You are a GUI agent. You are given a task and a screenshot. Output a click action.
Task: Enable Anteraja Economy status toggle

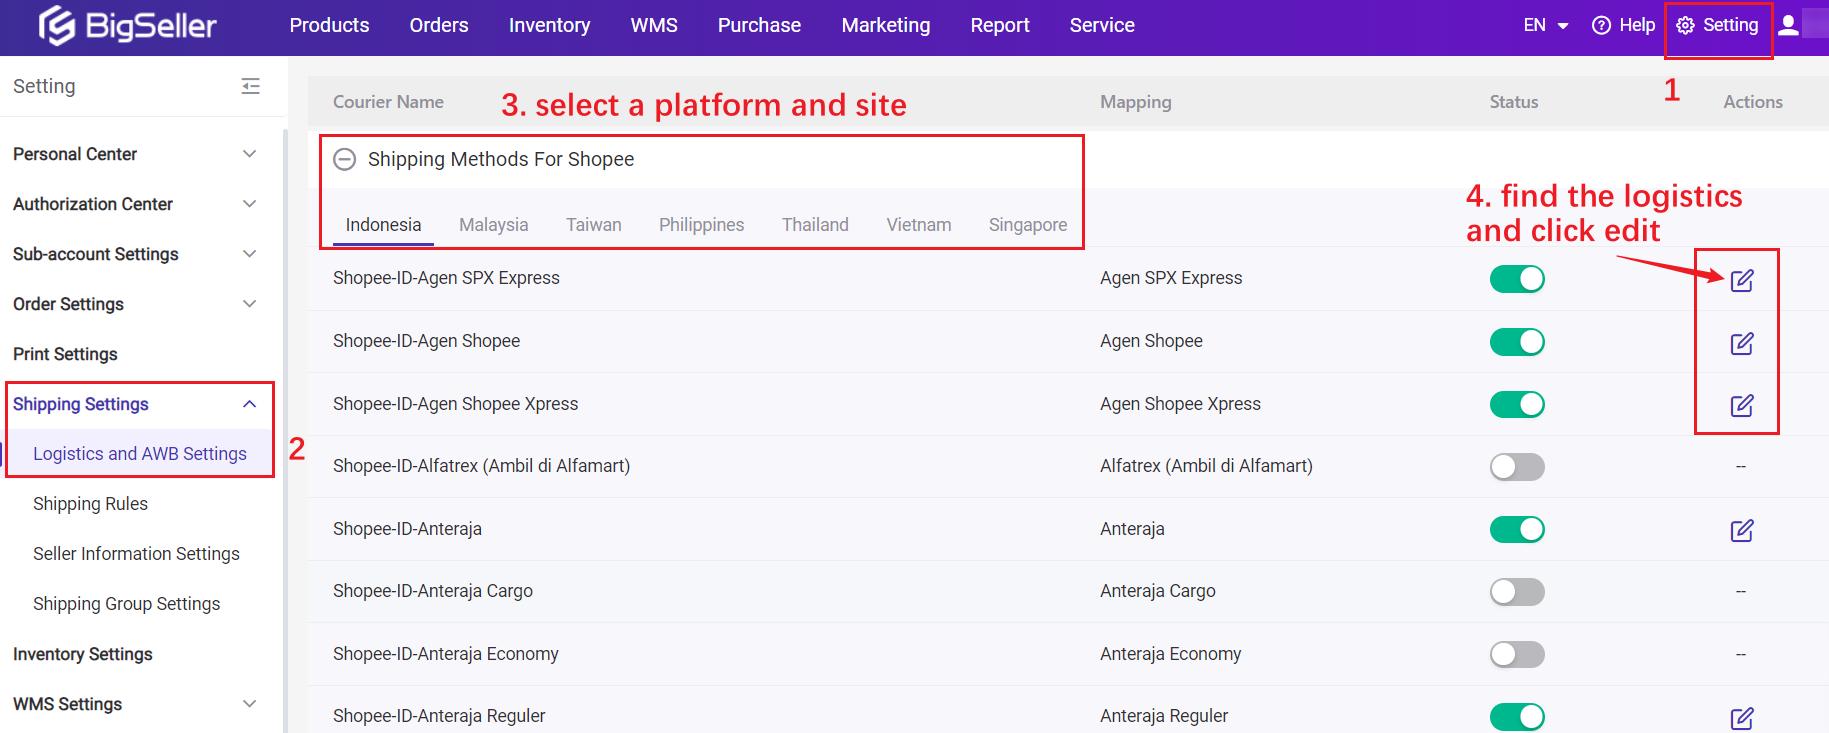click(1517, 654)
